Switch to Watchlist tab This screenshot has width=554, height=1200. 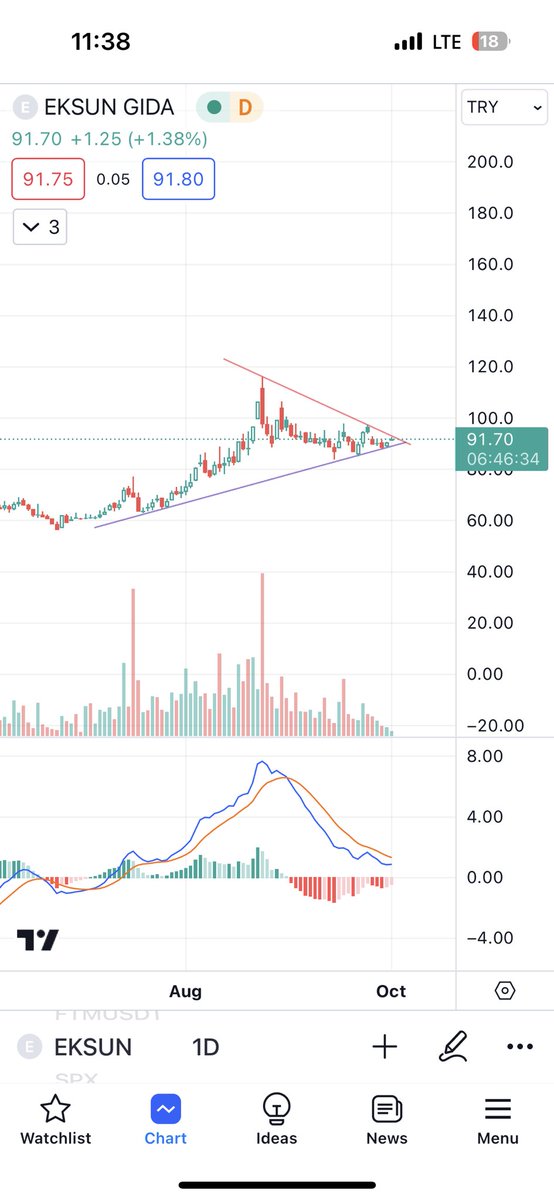(55, 1120)
